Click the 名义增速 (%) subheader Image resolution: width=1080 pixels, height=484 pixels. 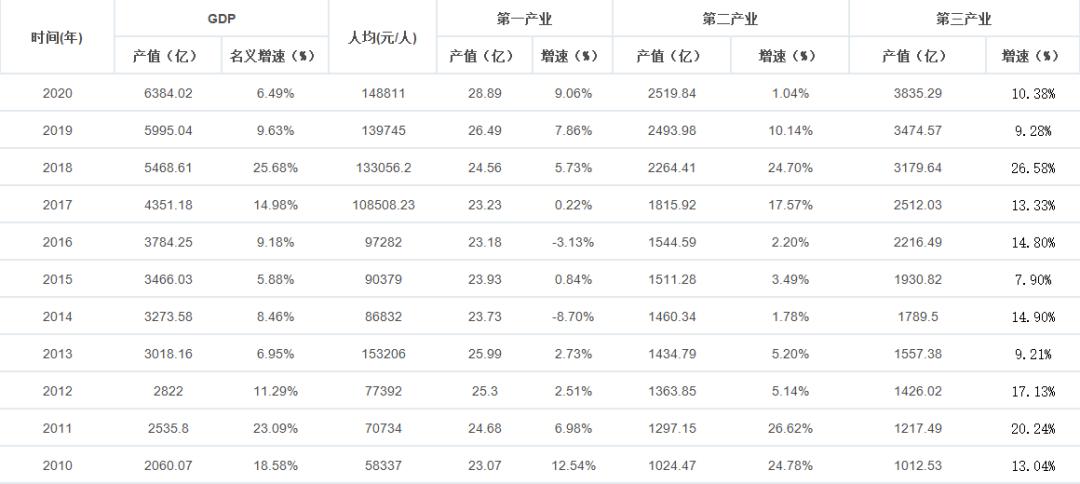point(273,56)
